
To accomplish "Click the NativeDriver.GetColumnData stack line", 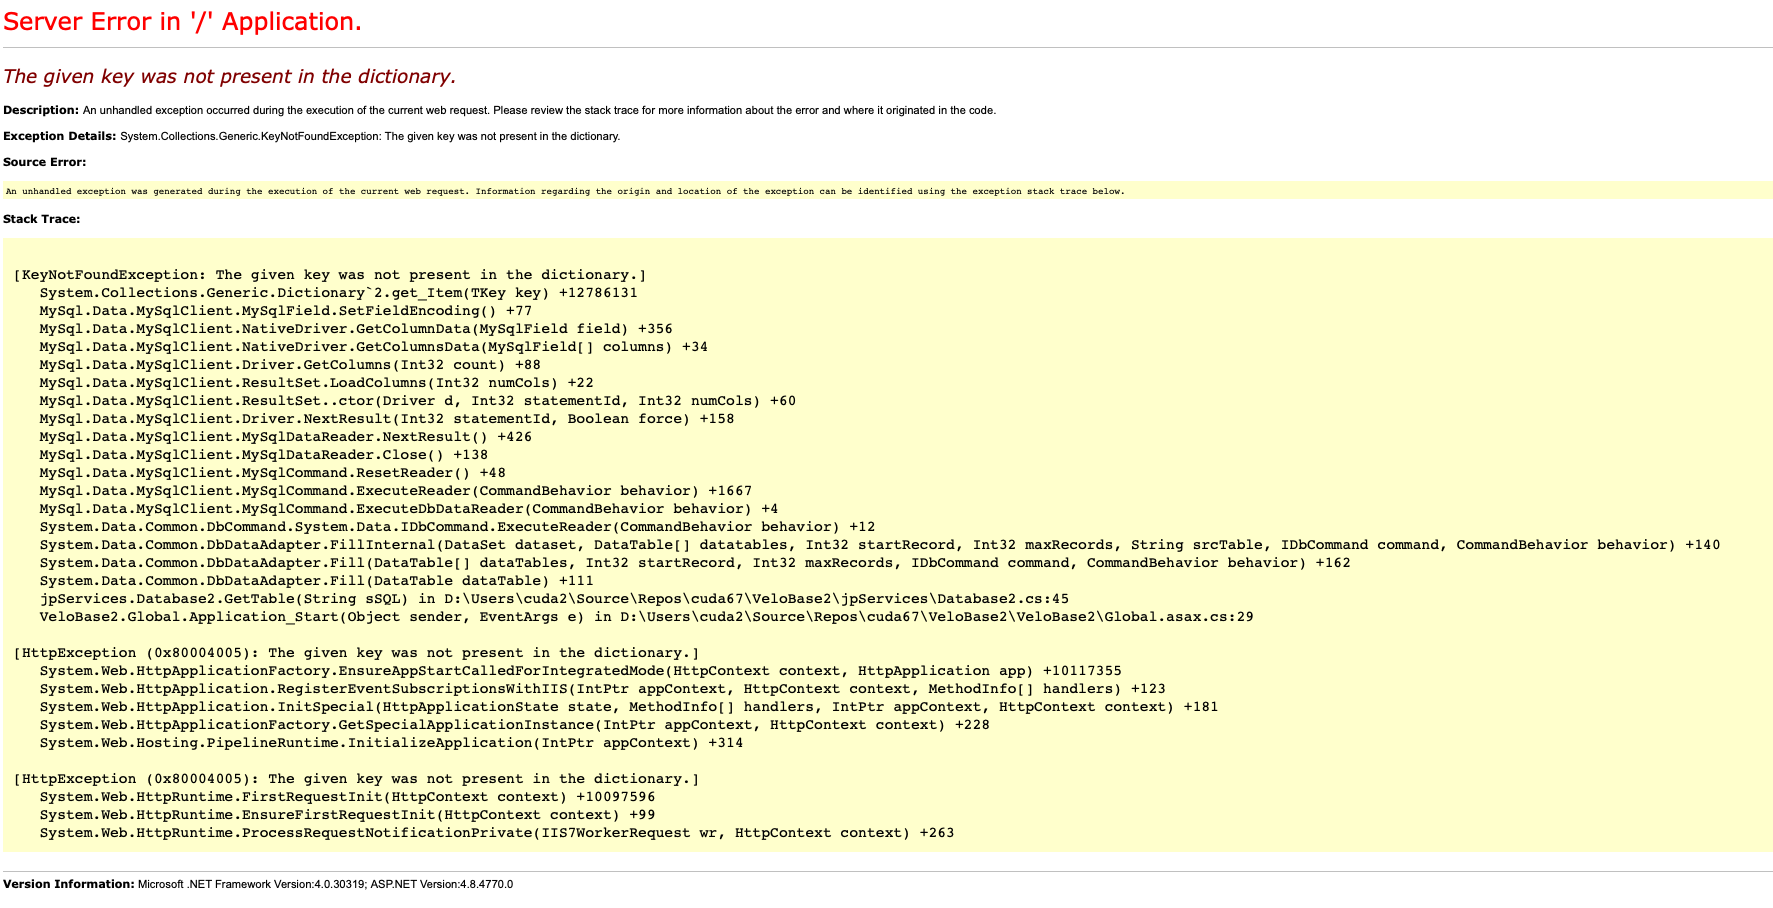I will pyautogui.click(x=355, y=329).
